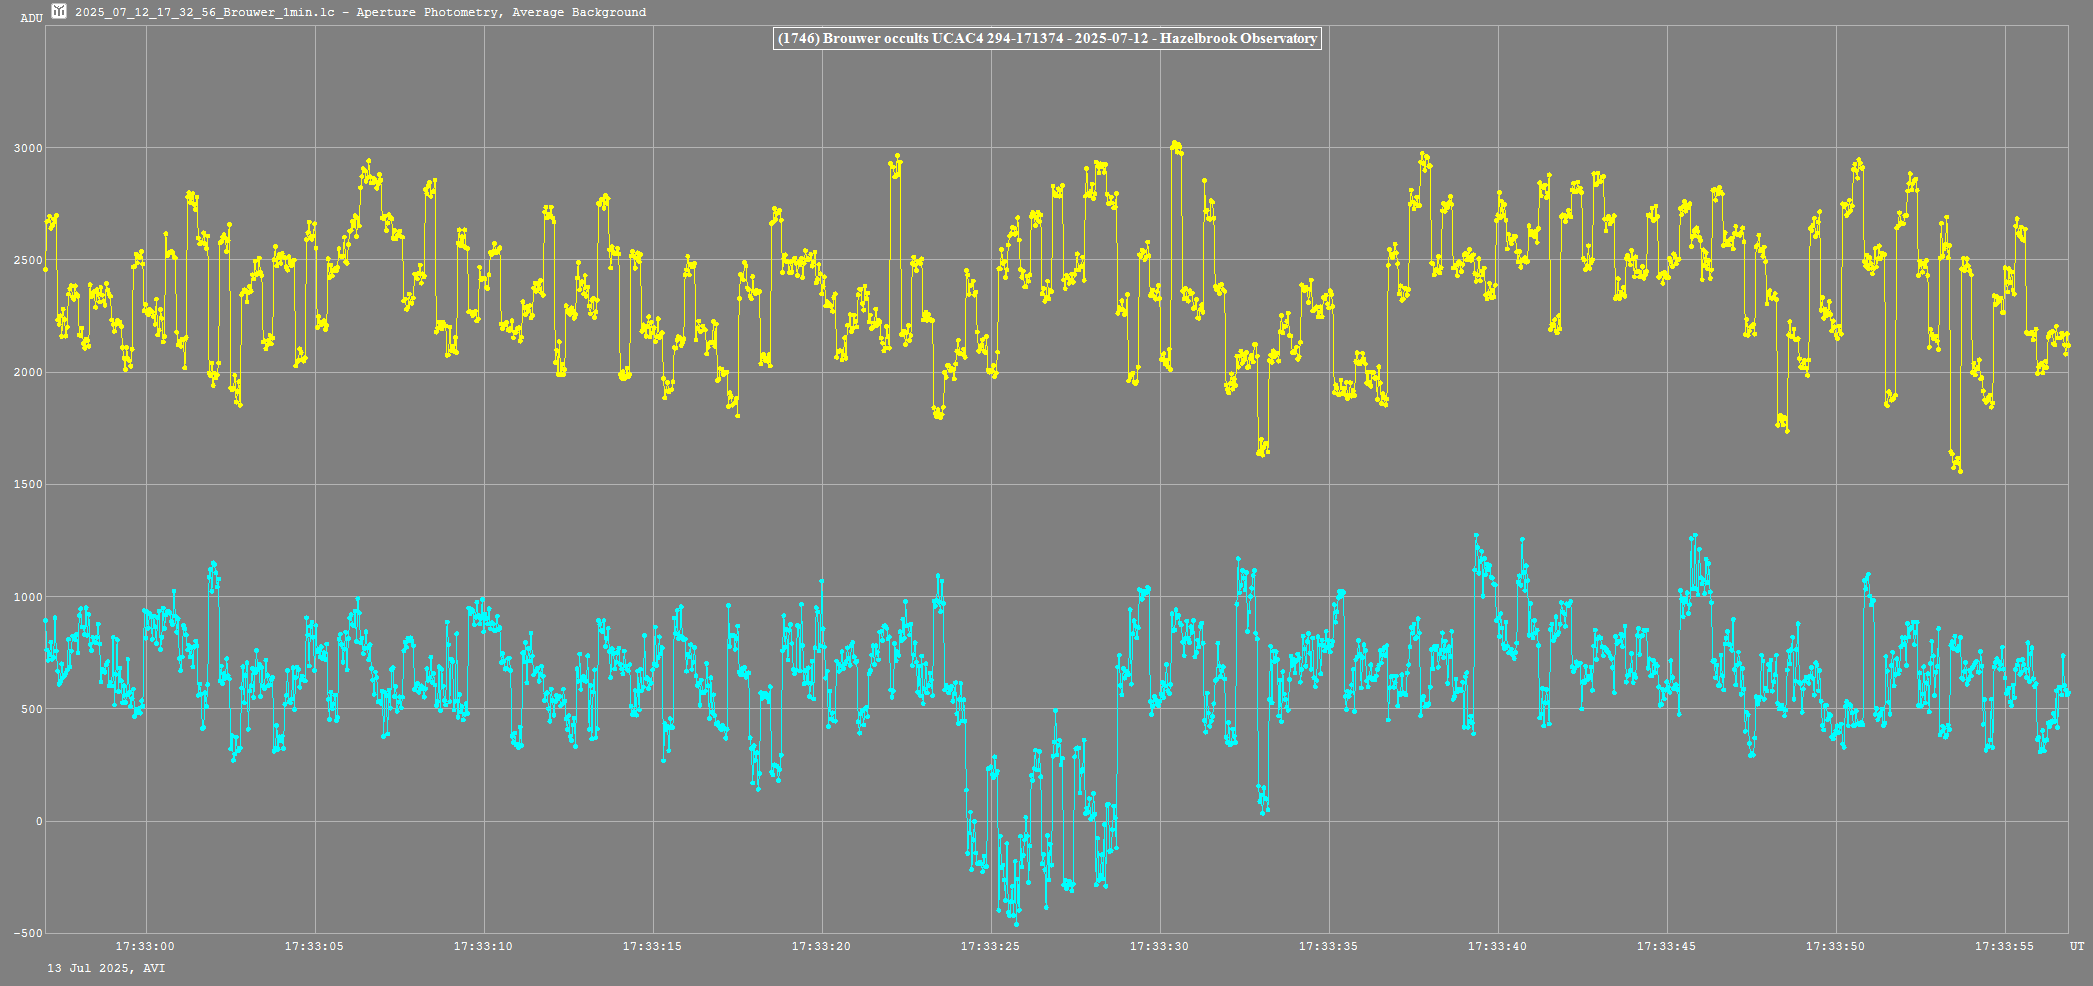Click the yellow curve's highest peak near 17:33:30
2093x986 pixels.
[1175, 145]
